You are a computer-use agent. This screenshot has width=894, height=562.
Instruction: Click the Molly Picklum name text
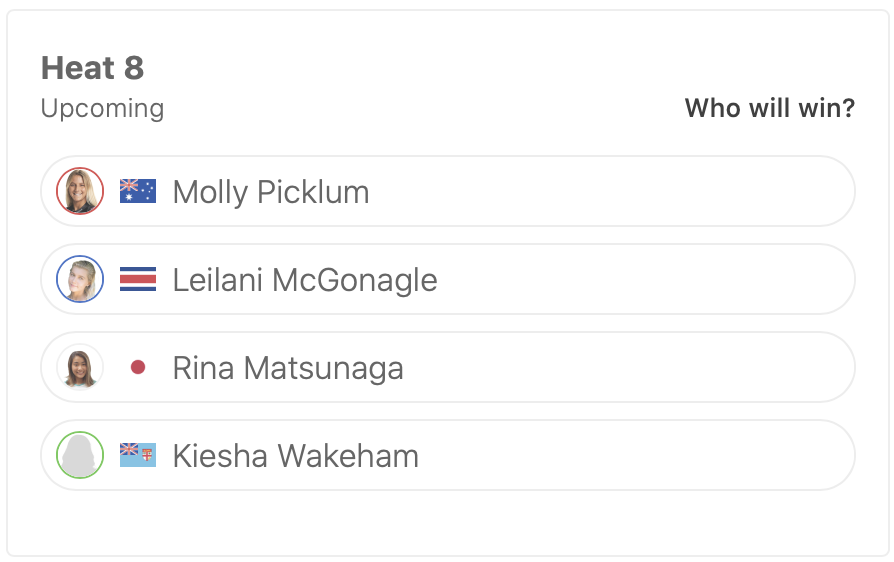271,192
